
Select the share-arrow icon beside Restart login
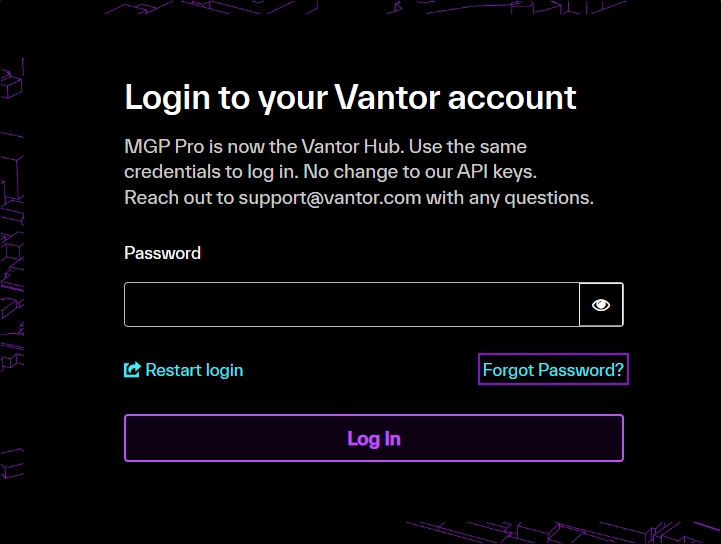click(132, 370)
